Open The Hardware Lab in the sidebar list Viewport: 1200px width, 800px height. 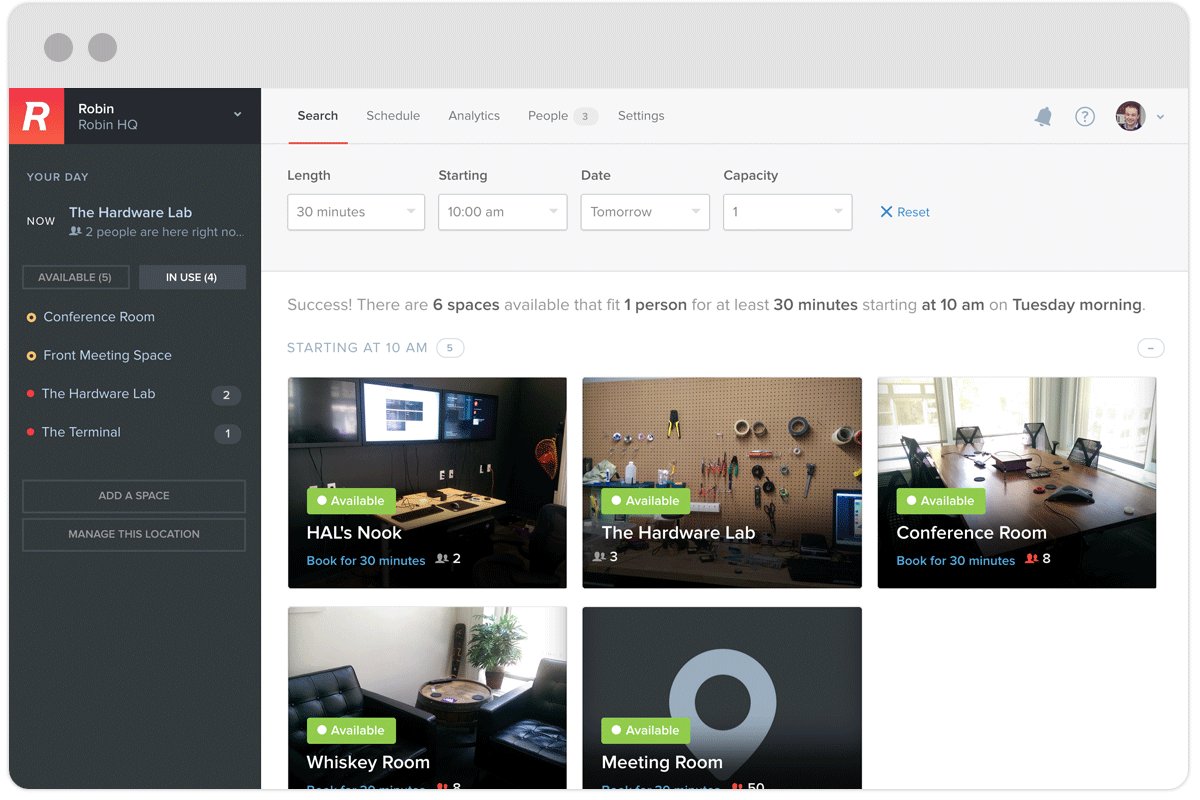coord(99,394)
